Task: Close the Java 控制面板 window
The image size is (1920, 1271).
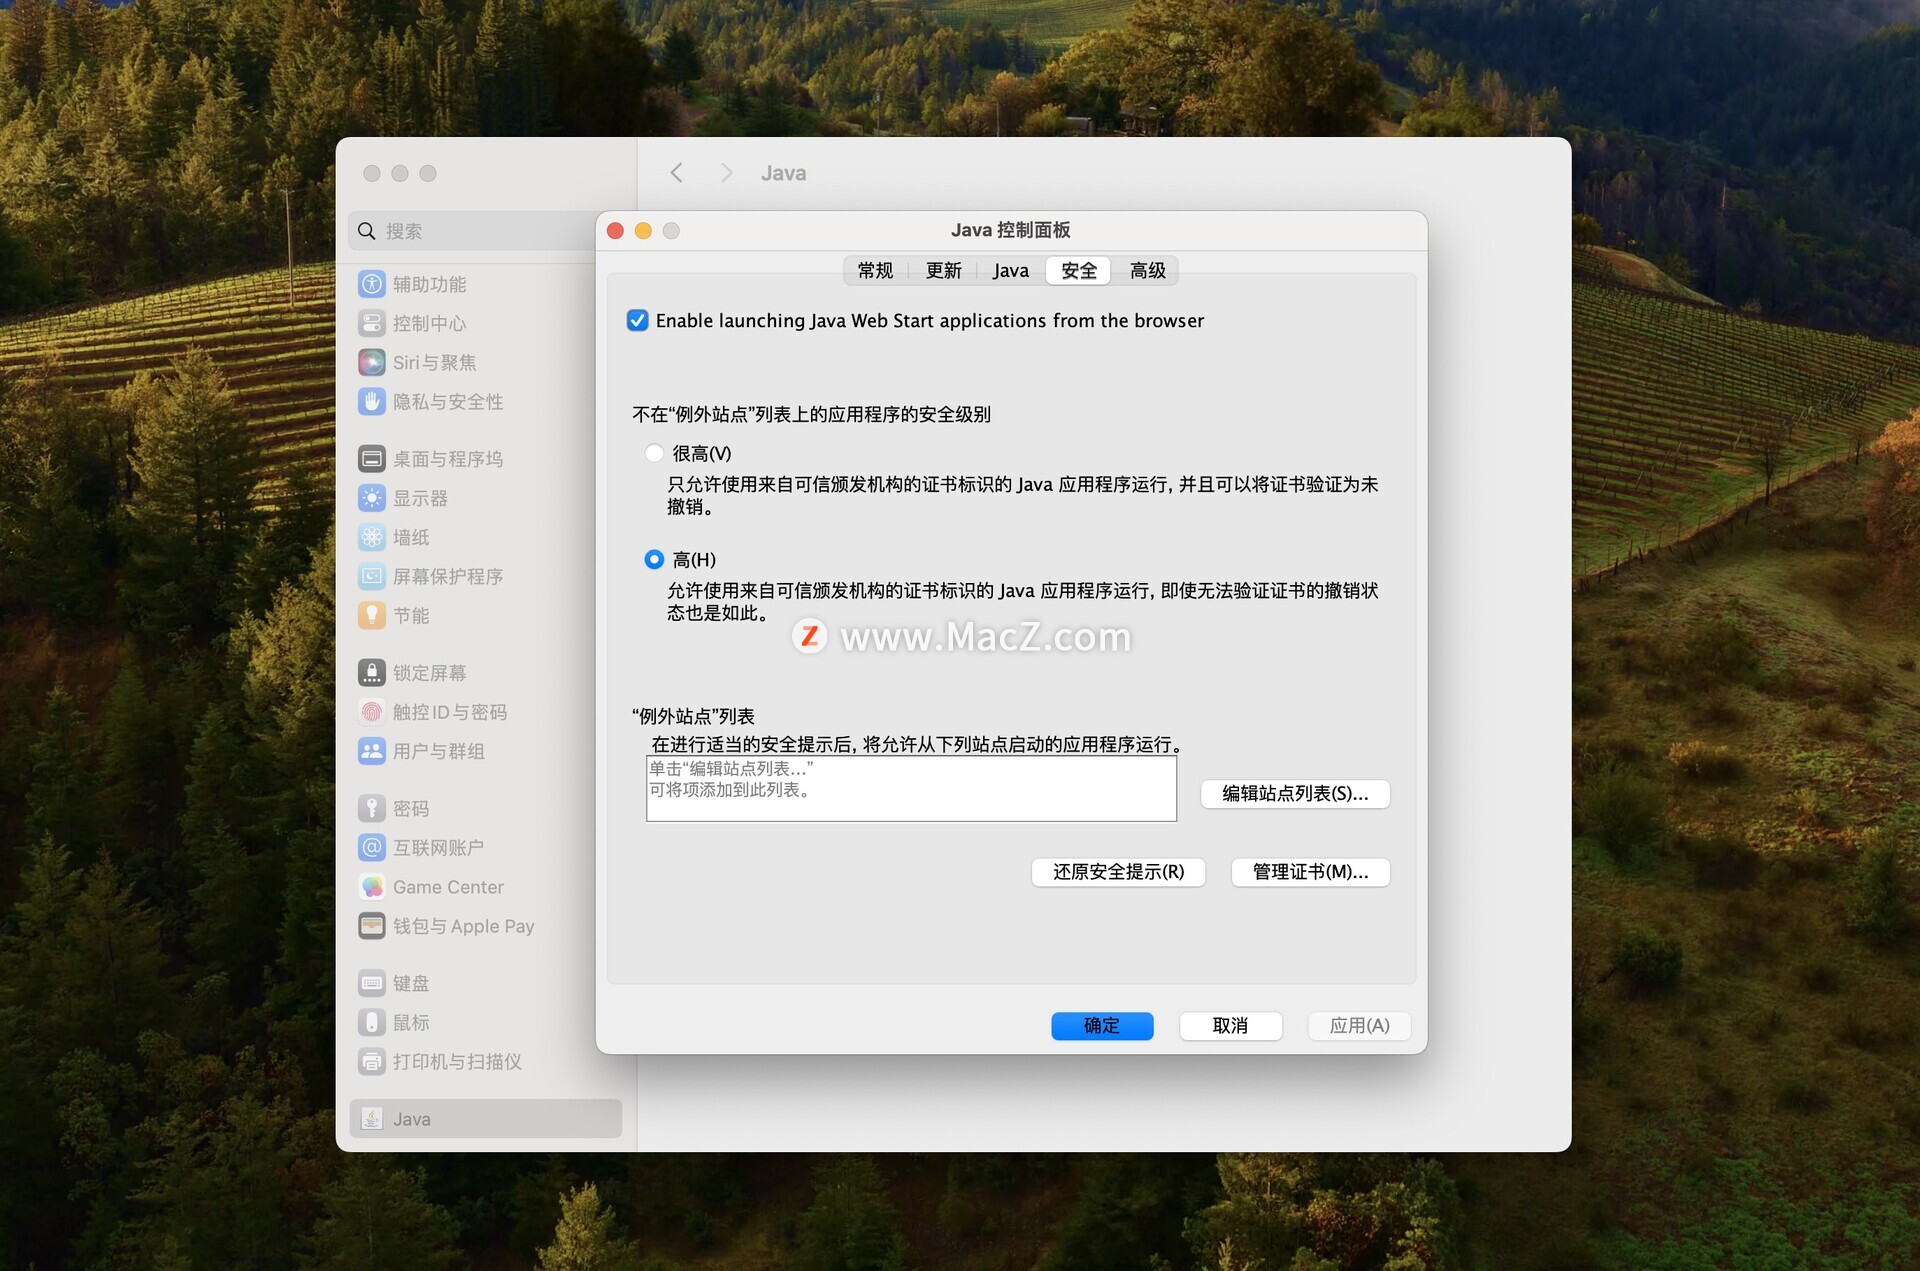Action: click(x=616, y=231)
